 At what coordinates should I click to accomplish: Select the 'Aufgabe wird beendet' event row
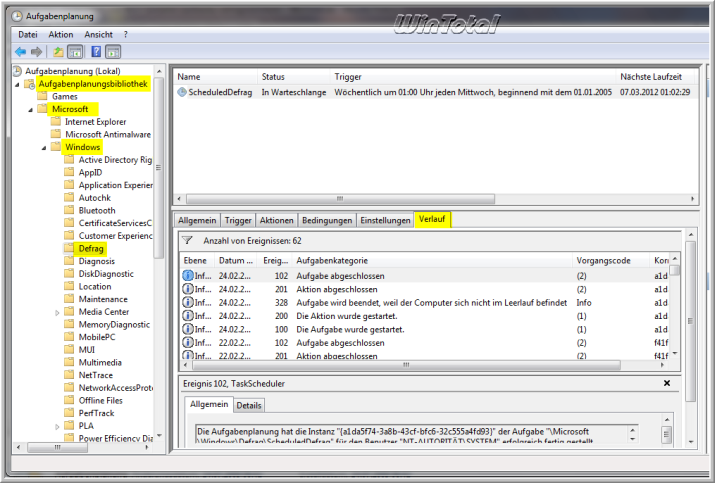coord(425,302)
